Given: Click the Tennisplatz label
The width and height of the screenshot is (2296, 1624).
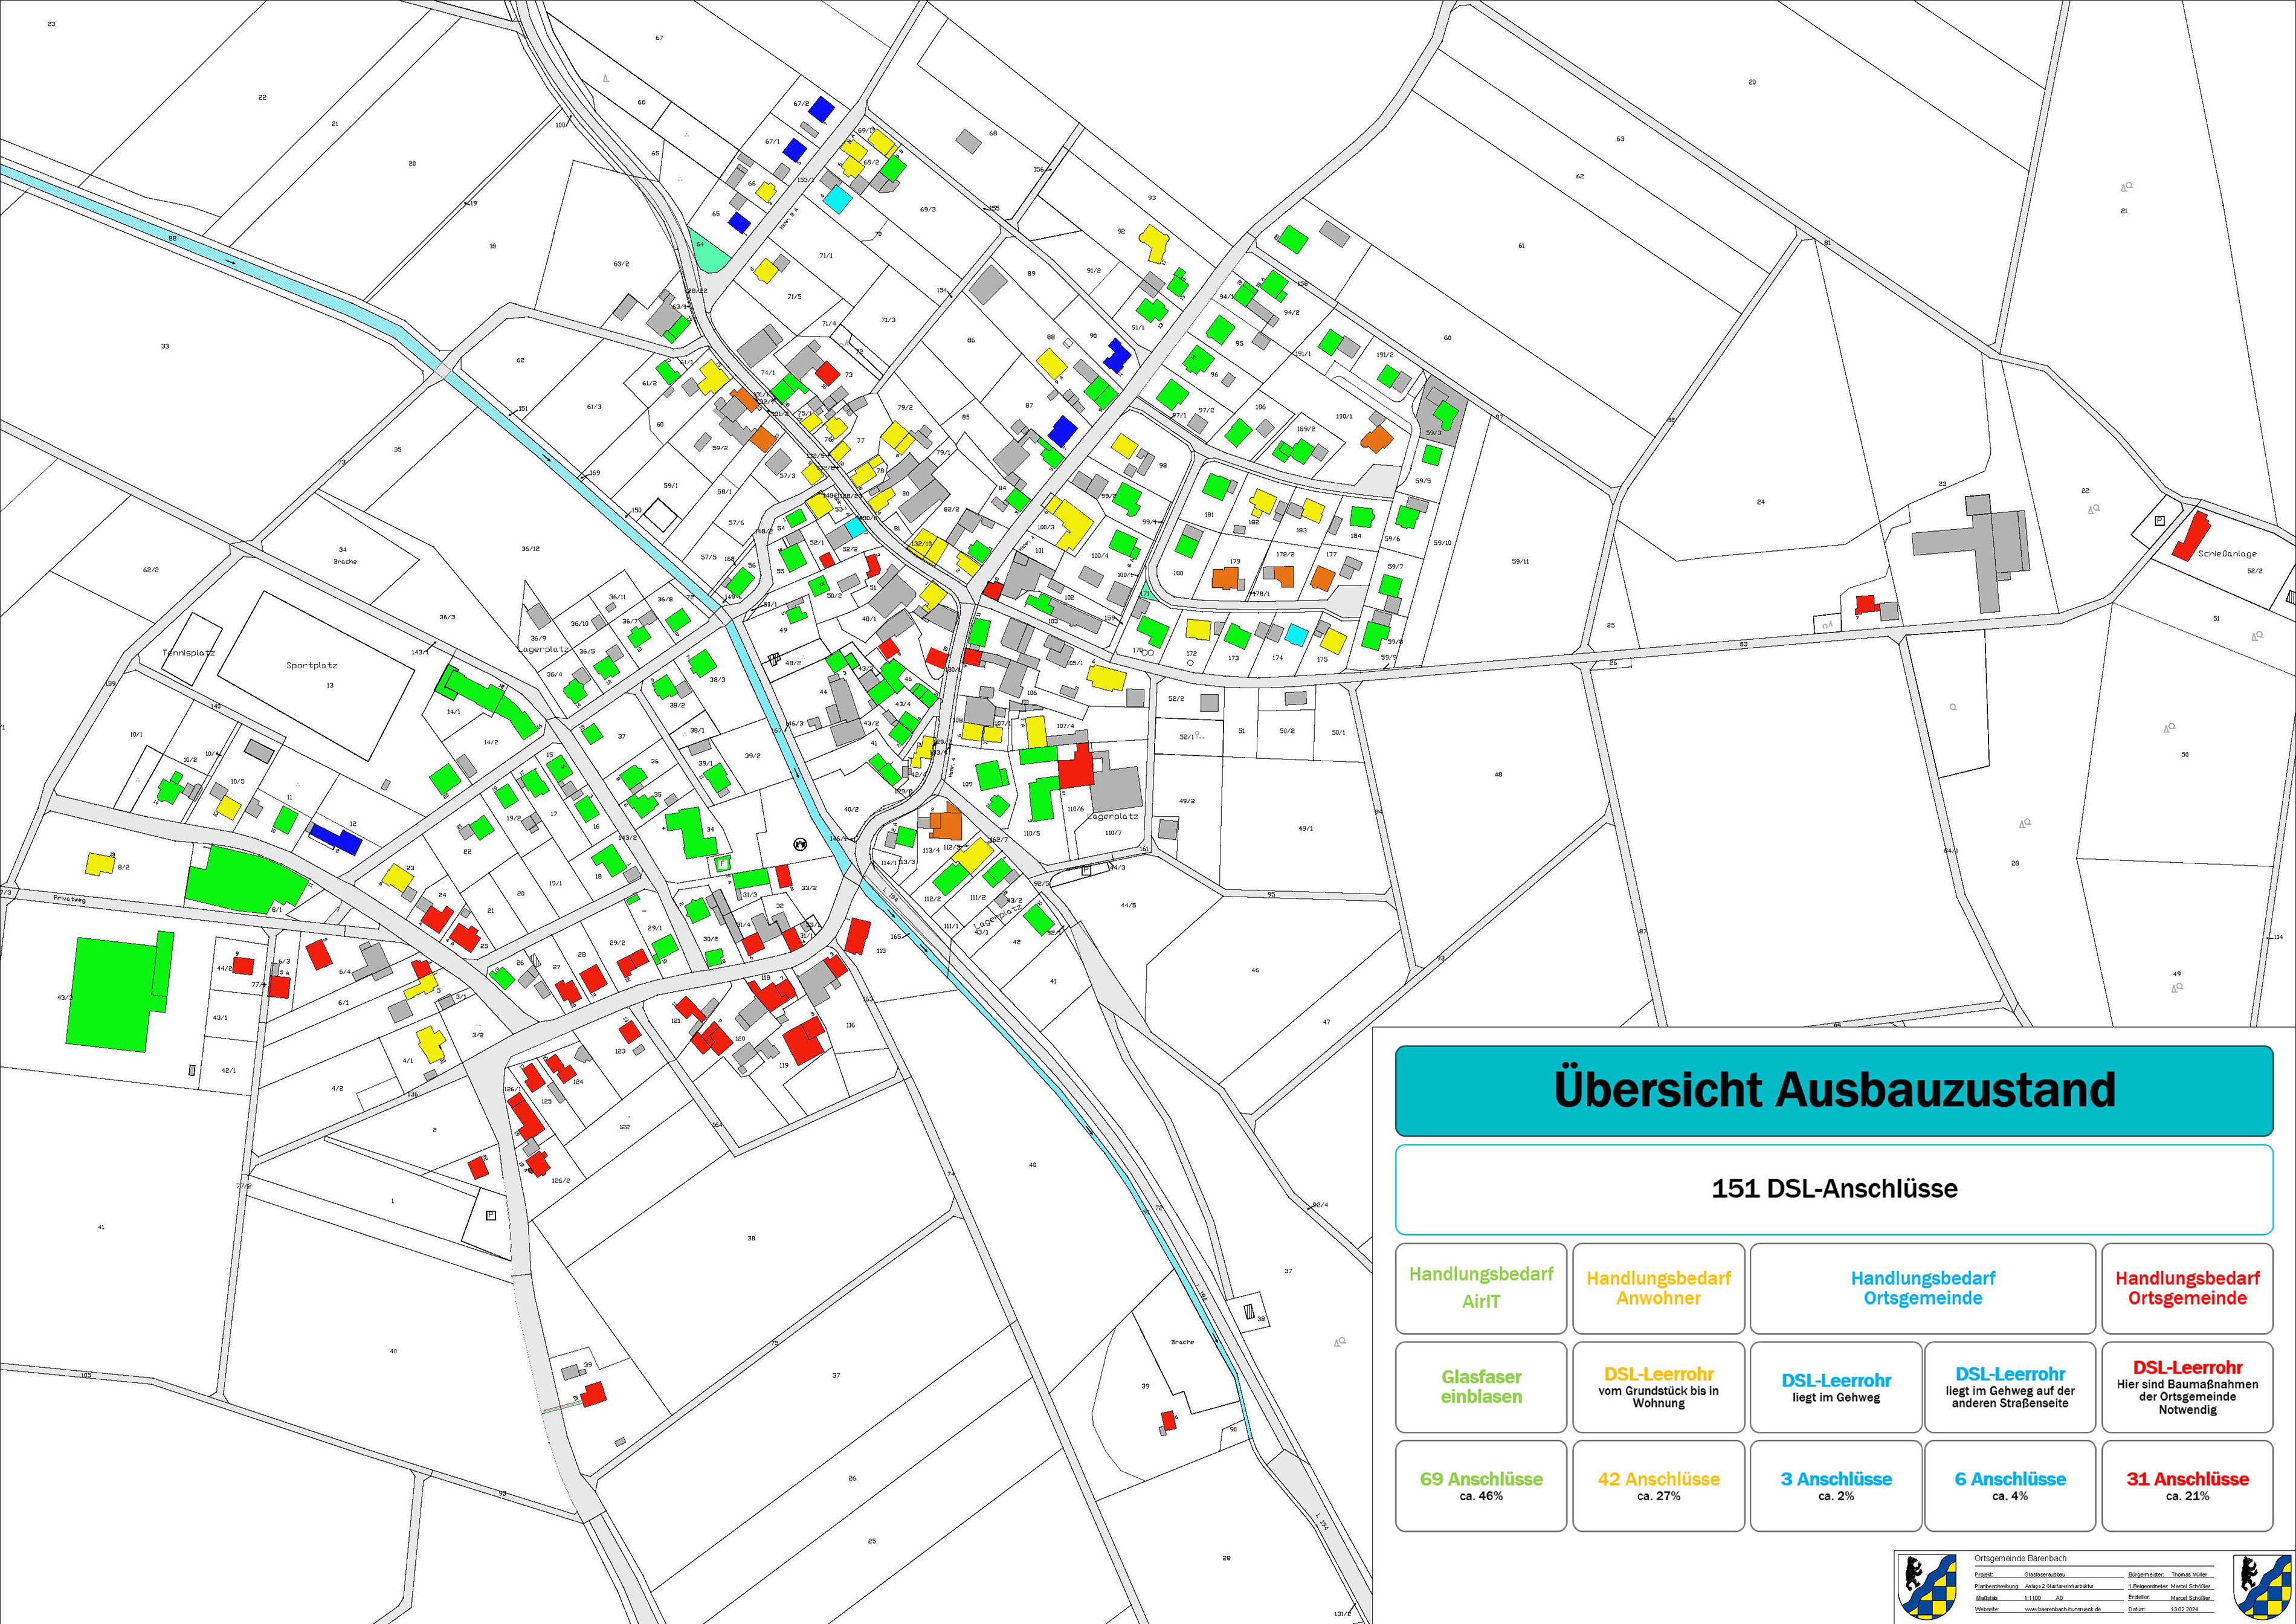Looking at the screenshot, I should 189,653.
